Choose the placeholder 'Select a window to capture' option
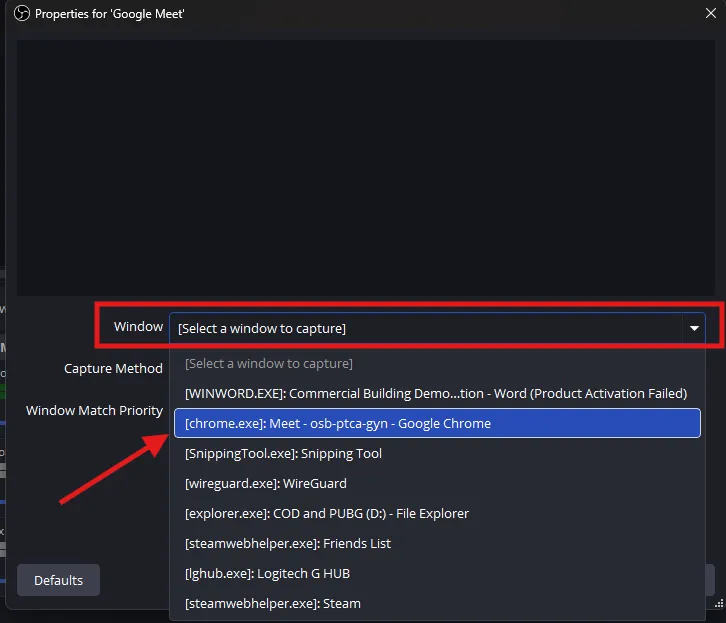726x623 pixels. coord(268,363)
